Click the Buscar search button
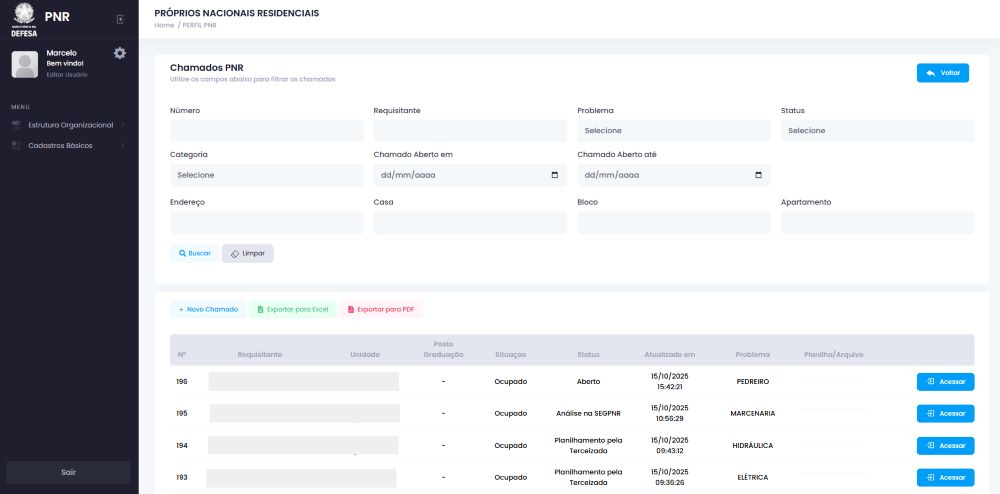The width and height of the screenshot is (1000, 494). tap(194, 254)
